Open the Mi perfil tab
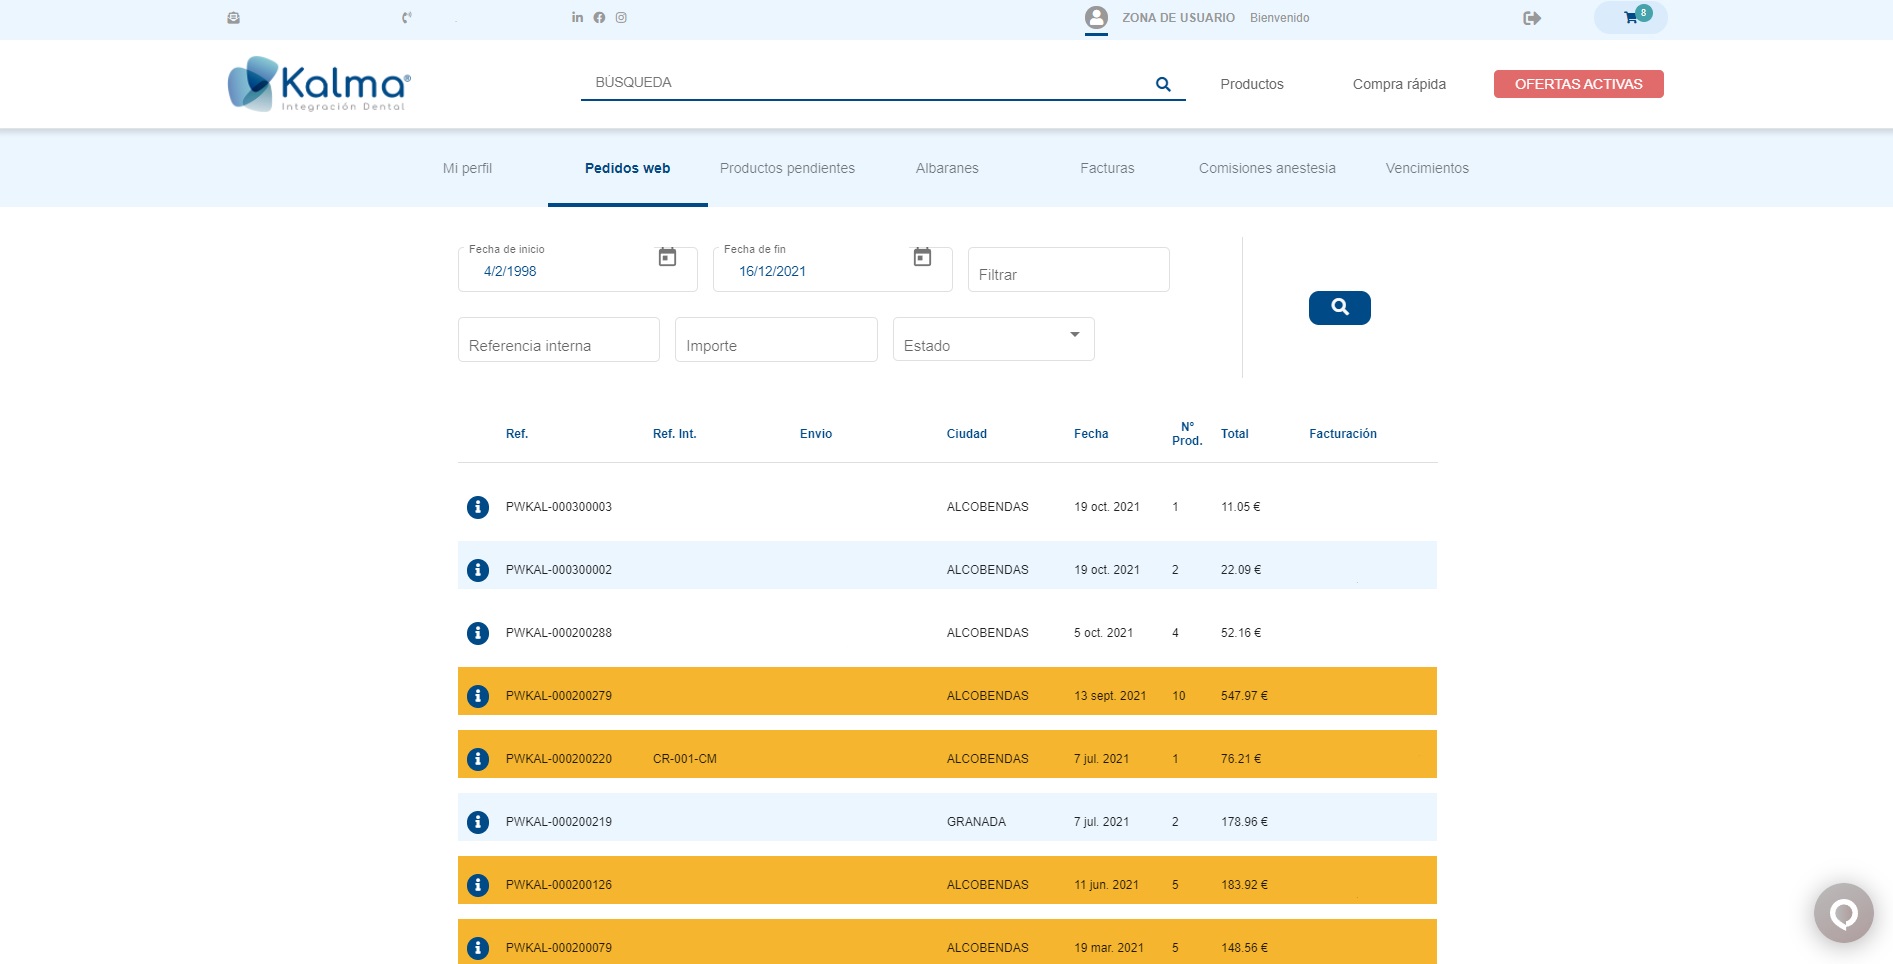Viewport: 1893px width, 964px height. [x=467, y=168]
